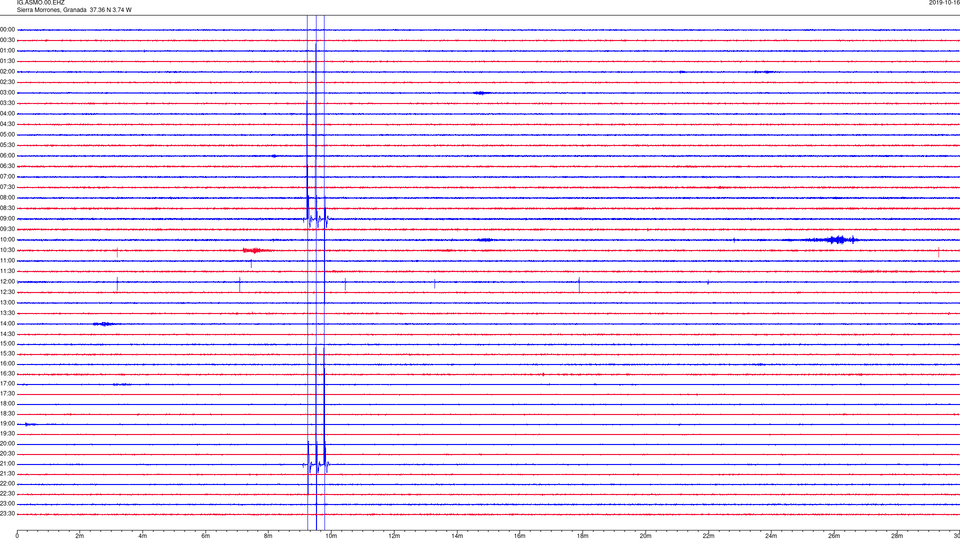
Task: Pick the 03:30 row label
Action: (7, 103)
